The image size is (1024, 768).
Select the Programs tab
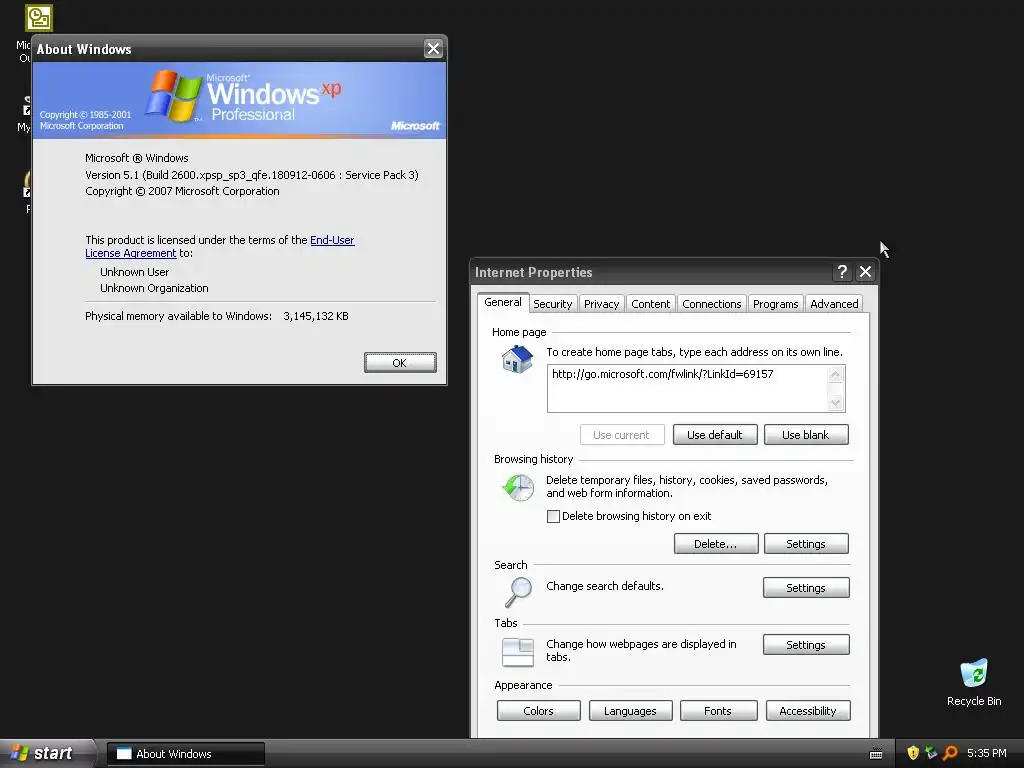point(775,304)
